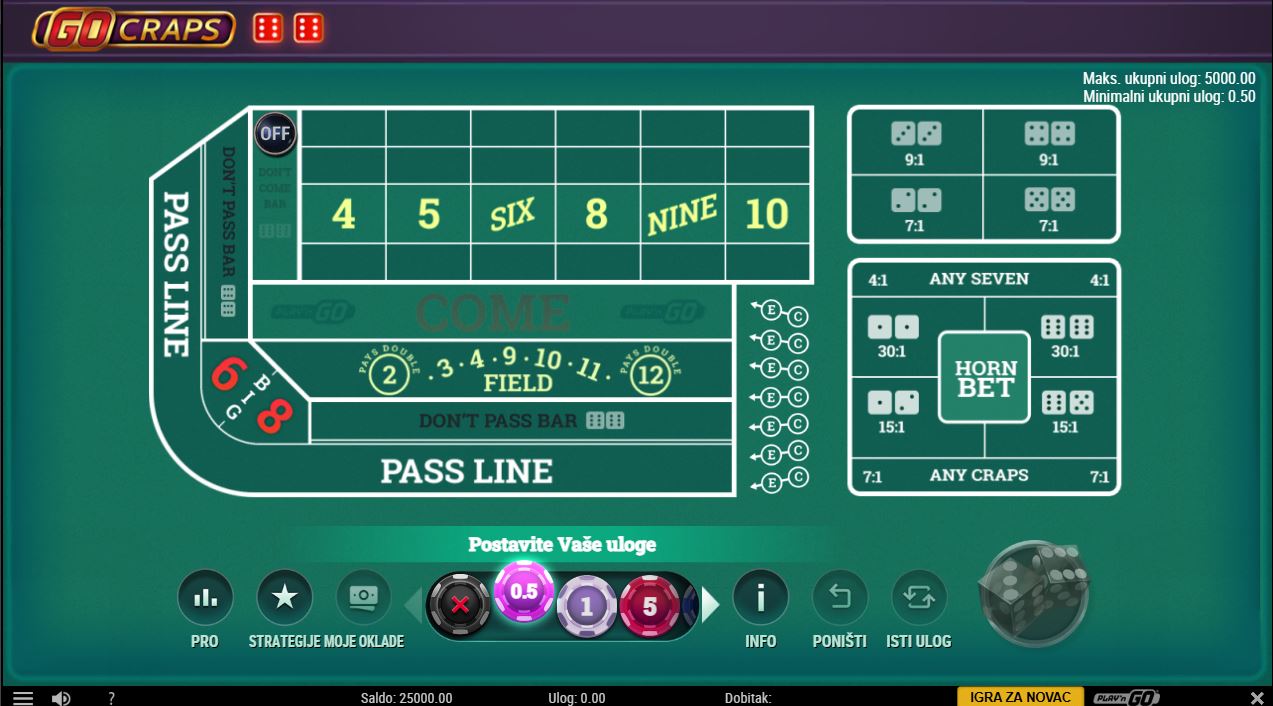This screenshot has width=1273, height=706.
Task: Undo last bet with Poništi
Action: [x=840, y=598]
